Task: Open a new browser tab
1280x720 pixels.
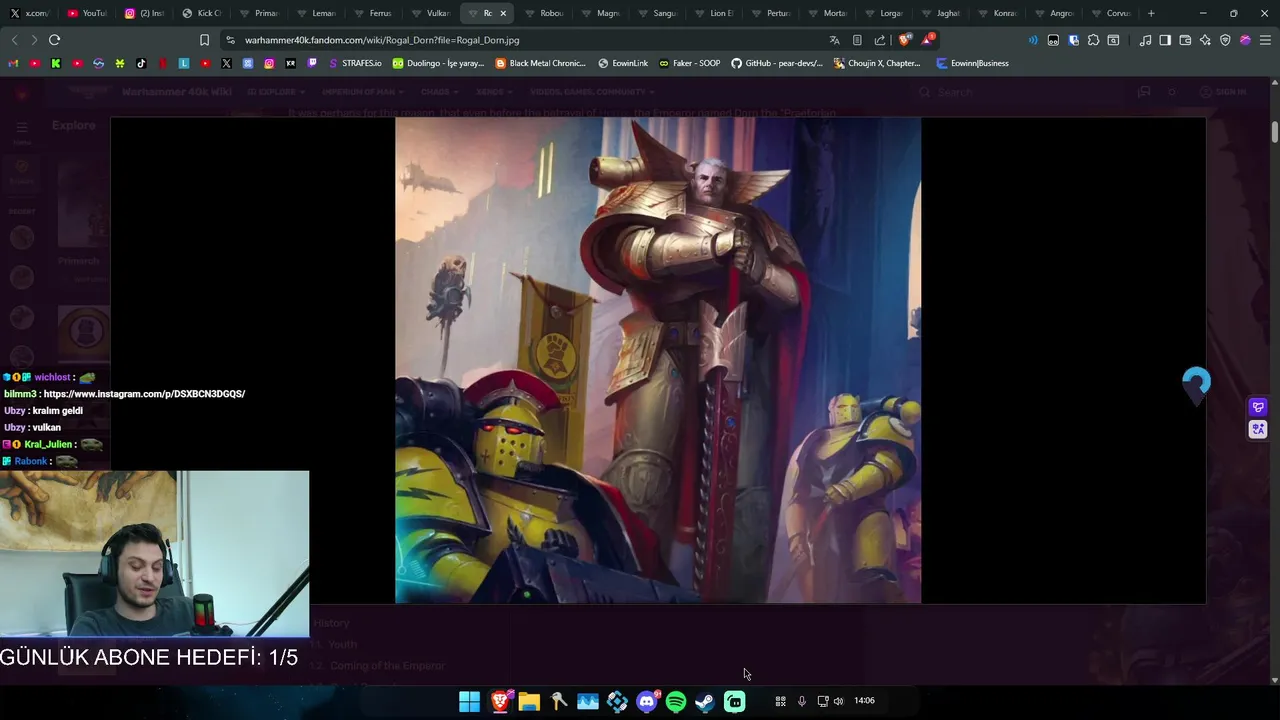Action: pos(1151,13)
